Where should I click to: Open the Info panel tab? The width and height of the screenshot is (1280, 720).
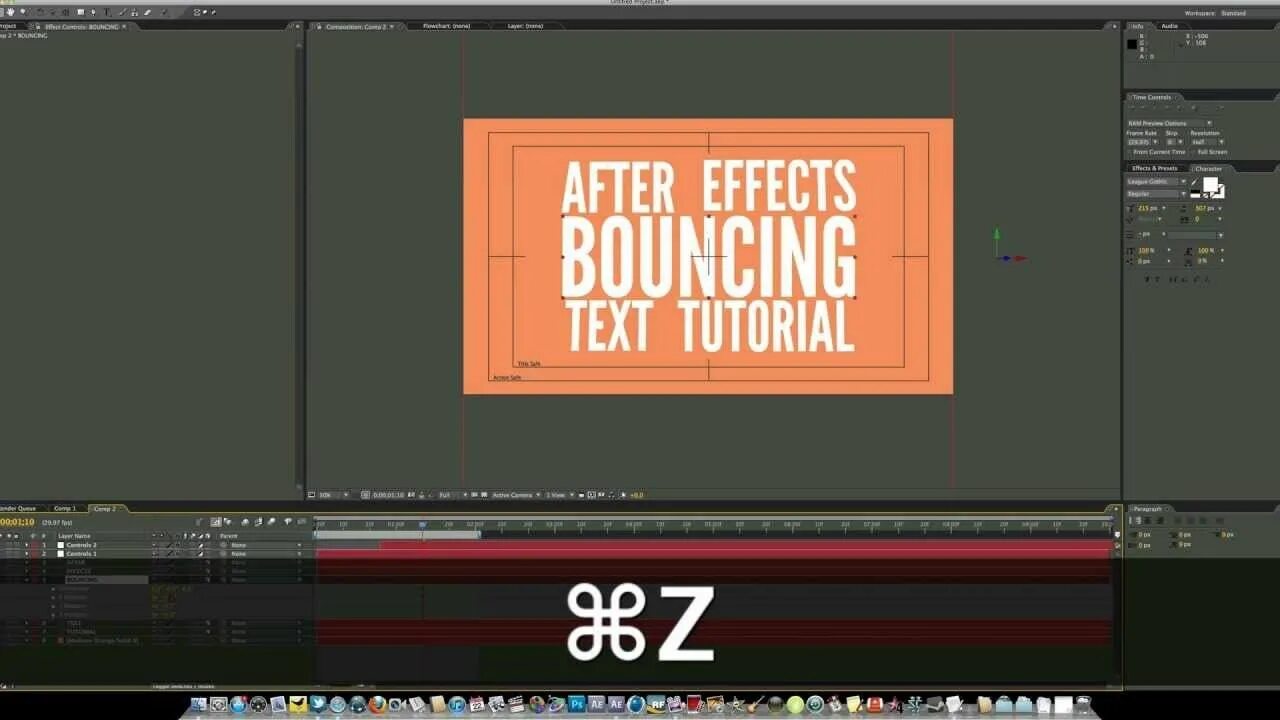(x=1138, y=26)
